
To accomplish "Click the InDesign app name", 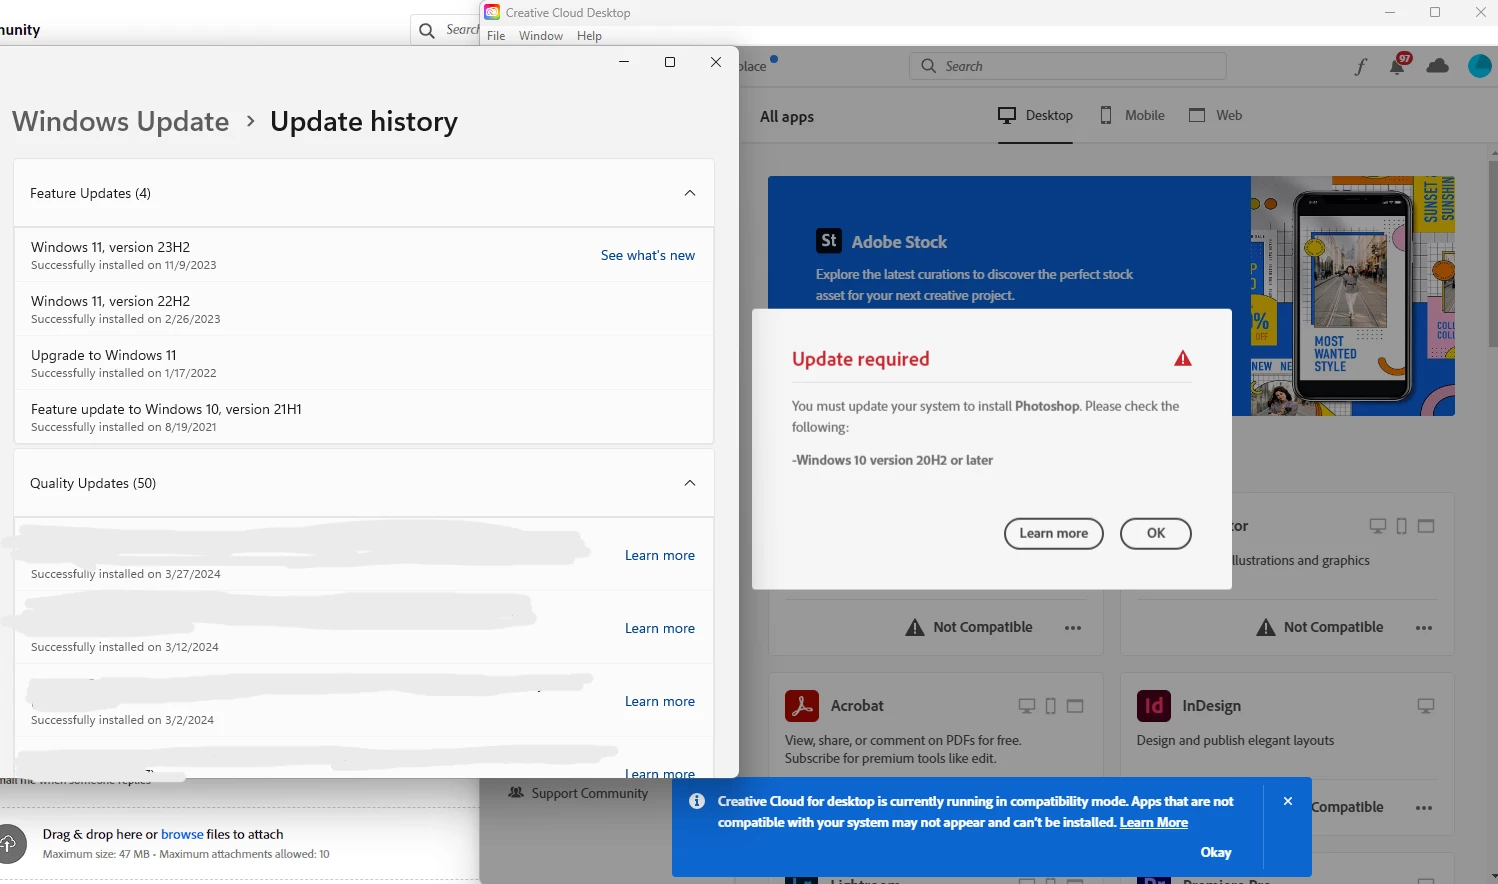I will pos(1211,705).
